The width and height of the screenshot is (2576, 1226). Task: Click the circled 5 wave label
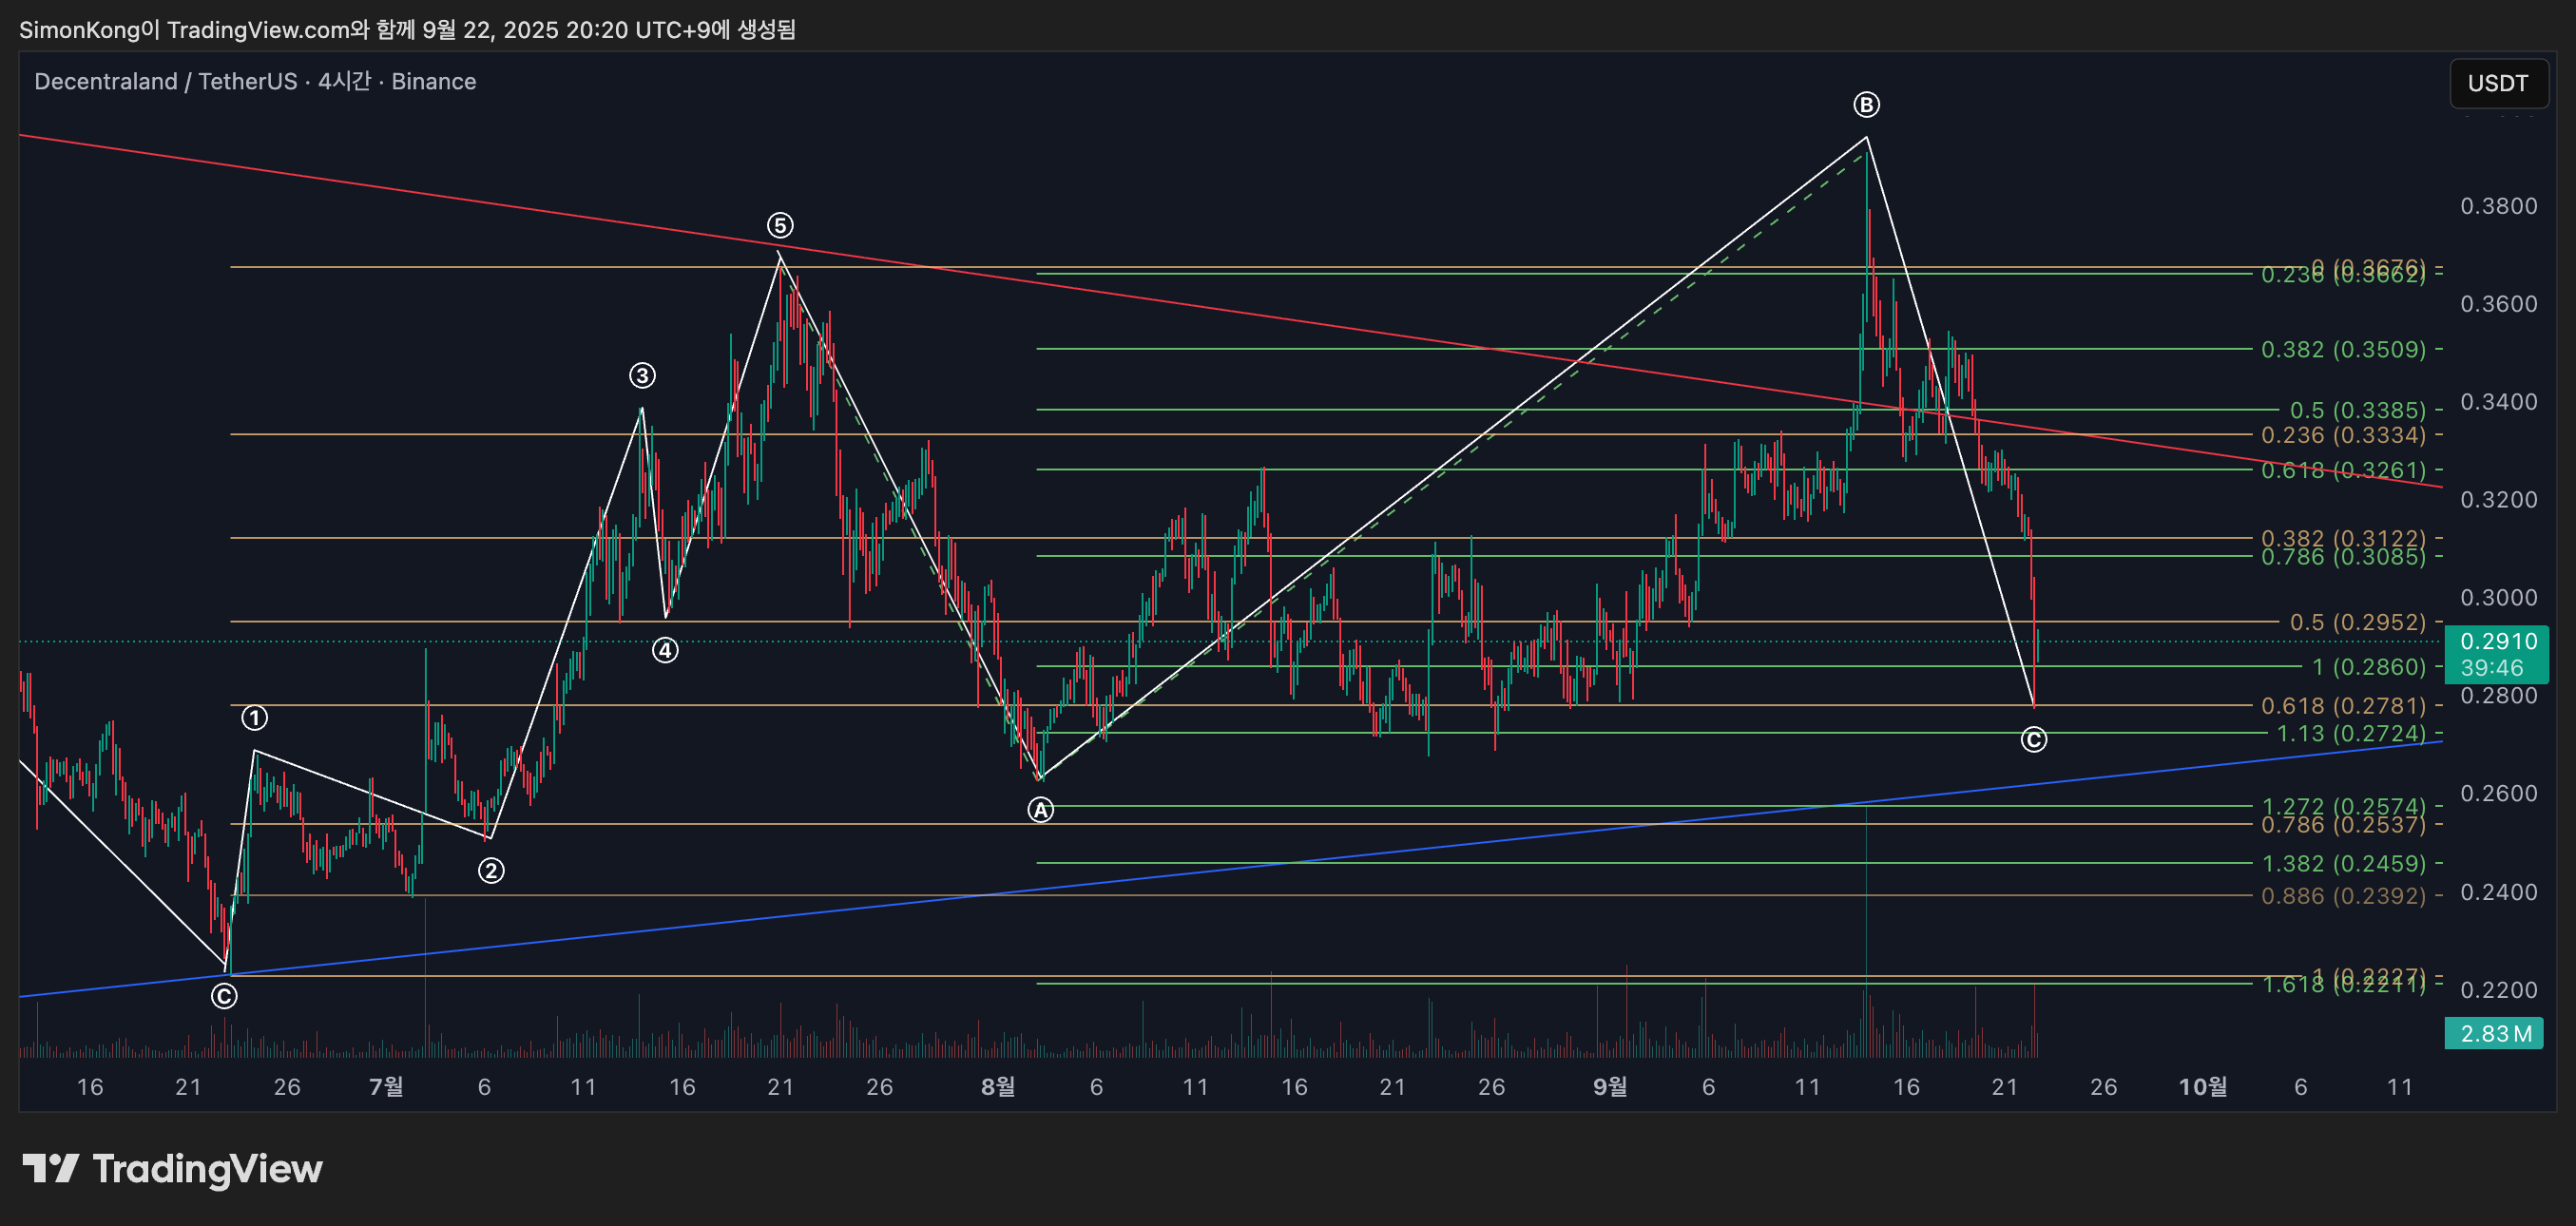(780, 225)
